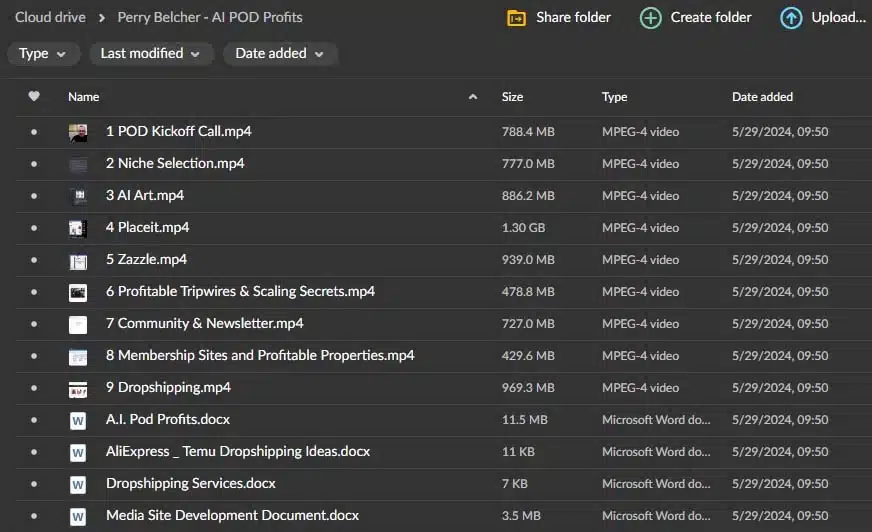Screen dimensions: 872x532
Task: Click the Create folder button label
Action: pos(711,17)
